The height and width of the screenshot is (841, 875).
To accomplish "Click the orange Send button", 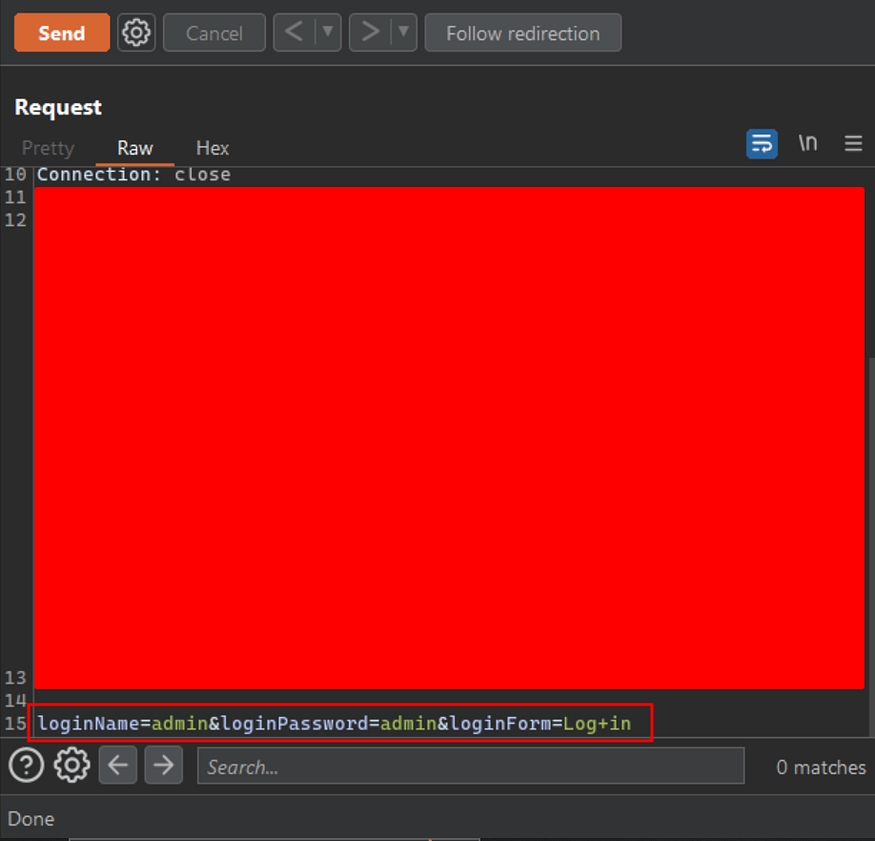I will [x=61, y=33].
